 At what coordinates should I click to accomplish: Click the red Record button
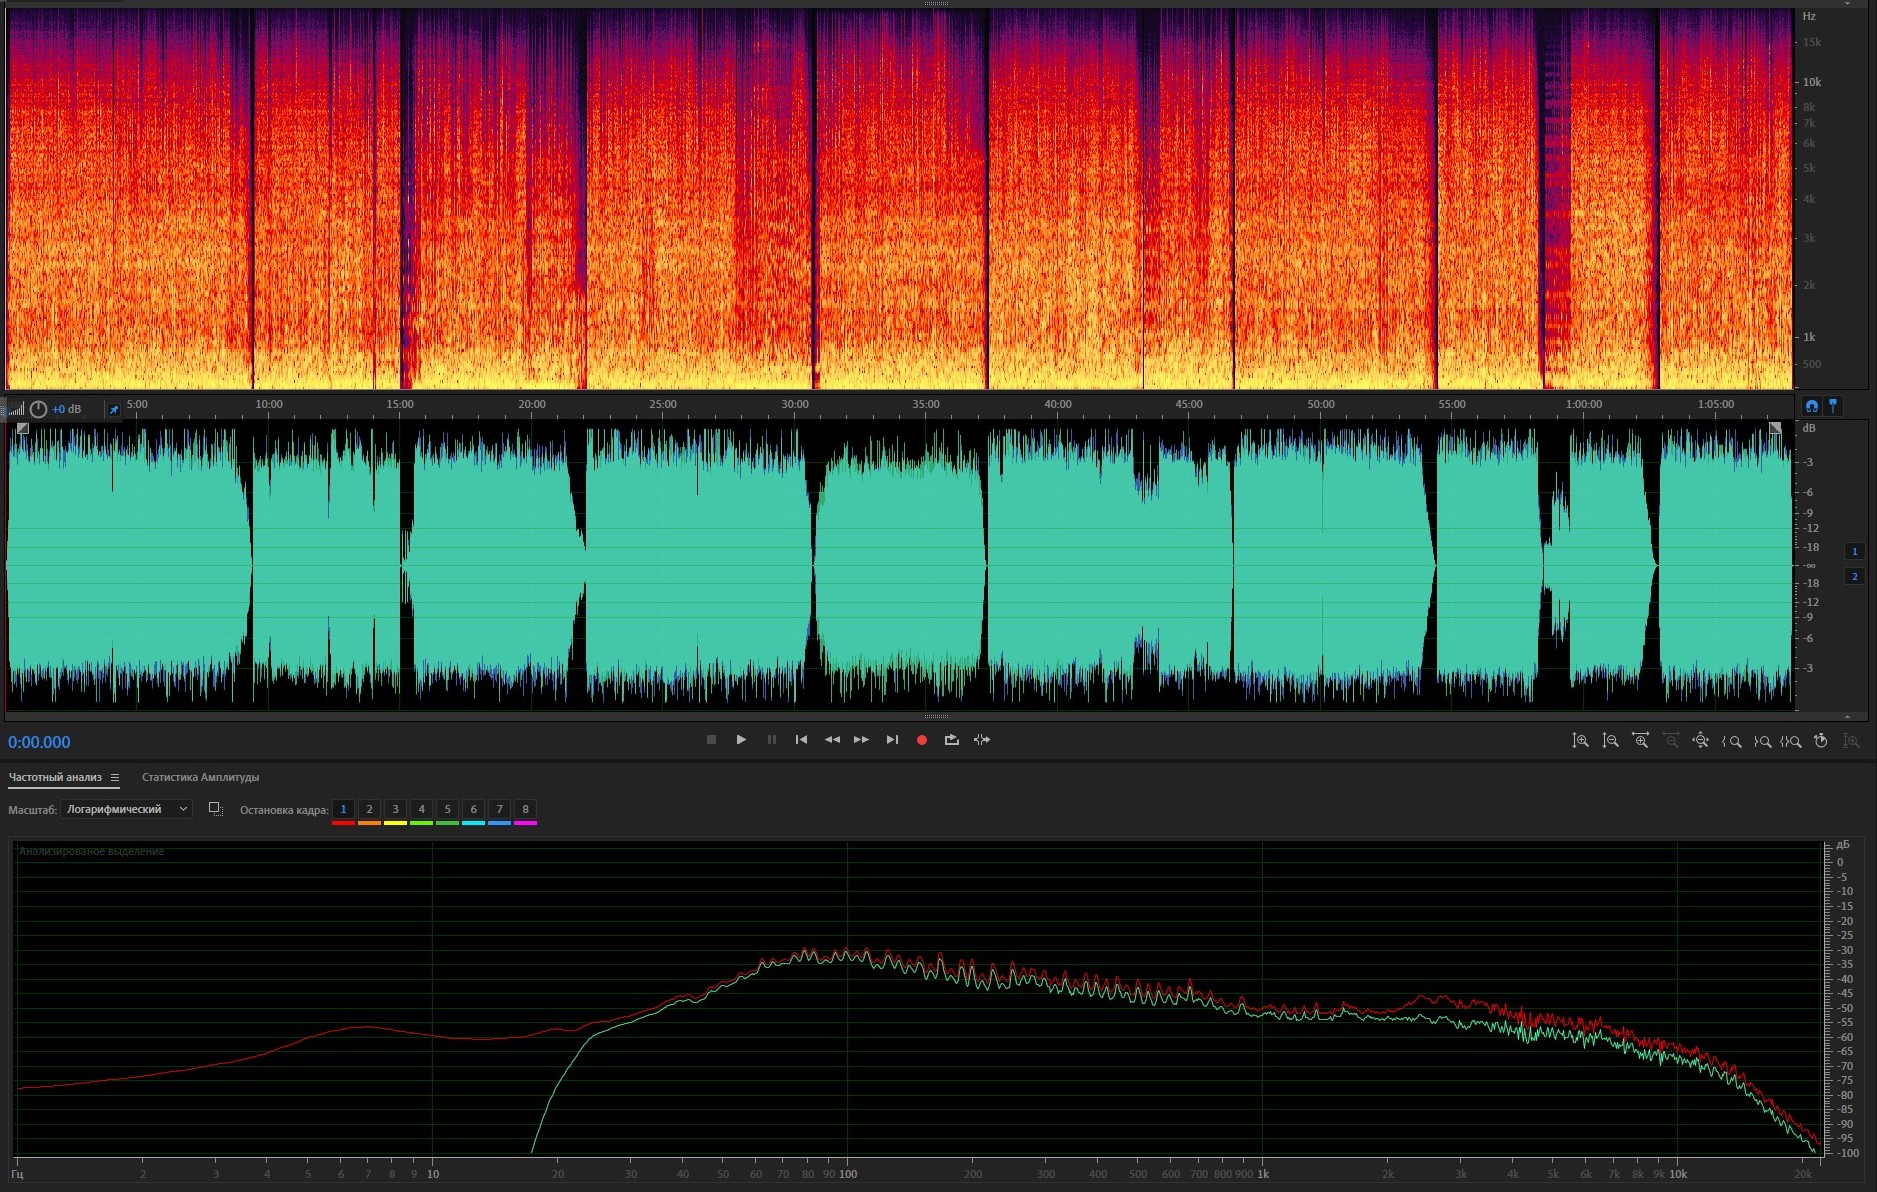922,740
